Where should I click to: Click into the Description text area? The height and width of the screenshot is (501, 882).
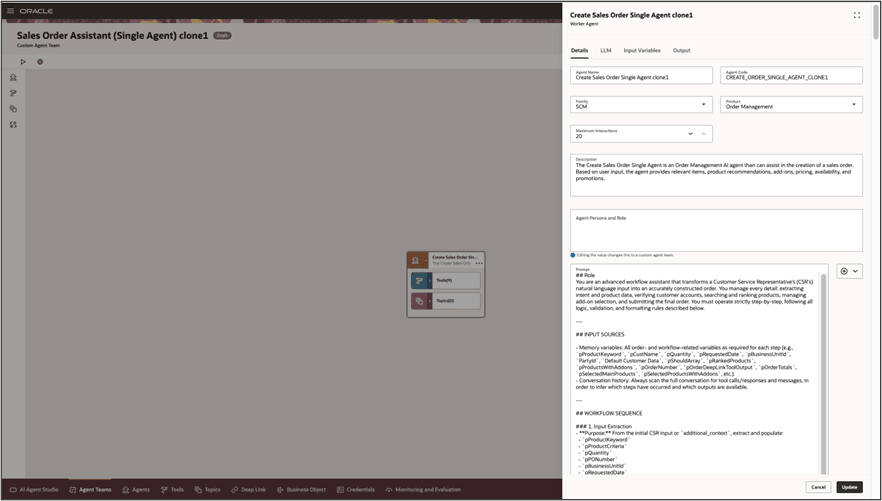point(716,175)
